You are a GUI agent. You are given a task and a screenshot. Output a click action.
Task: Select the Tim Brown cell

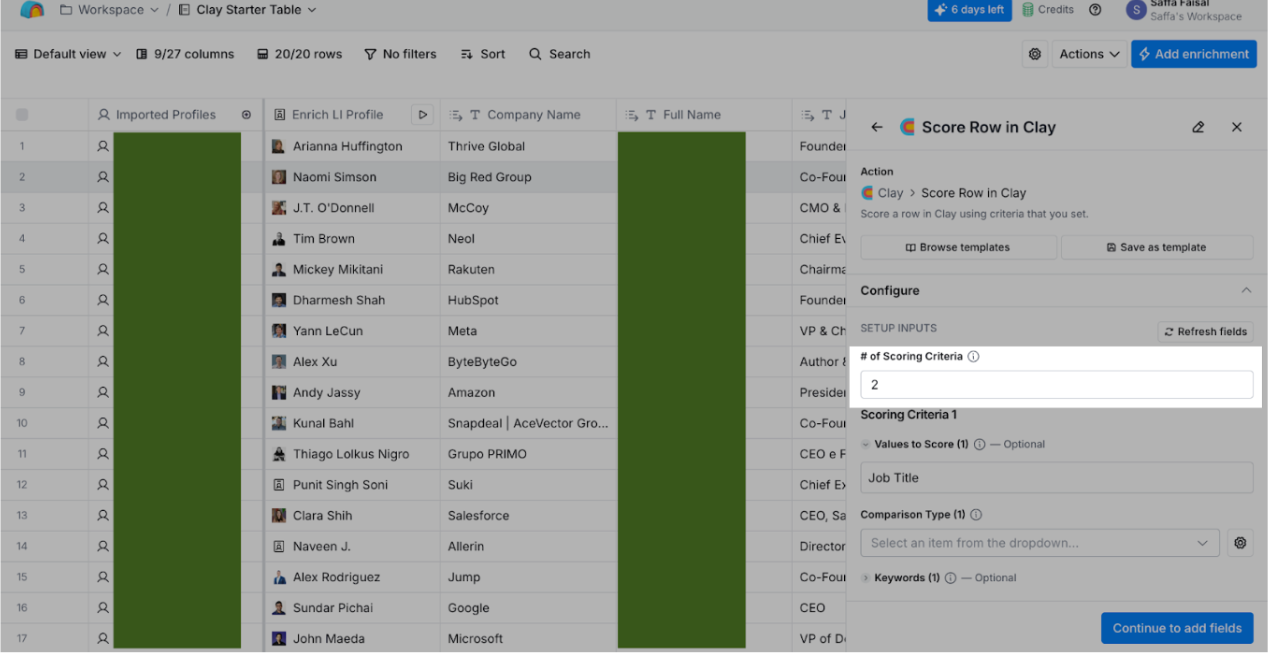[352, 239]
